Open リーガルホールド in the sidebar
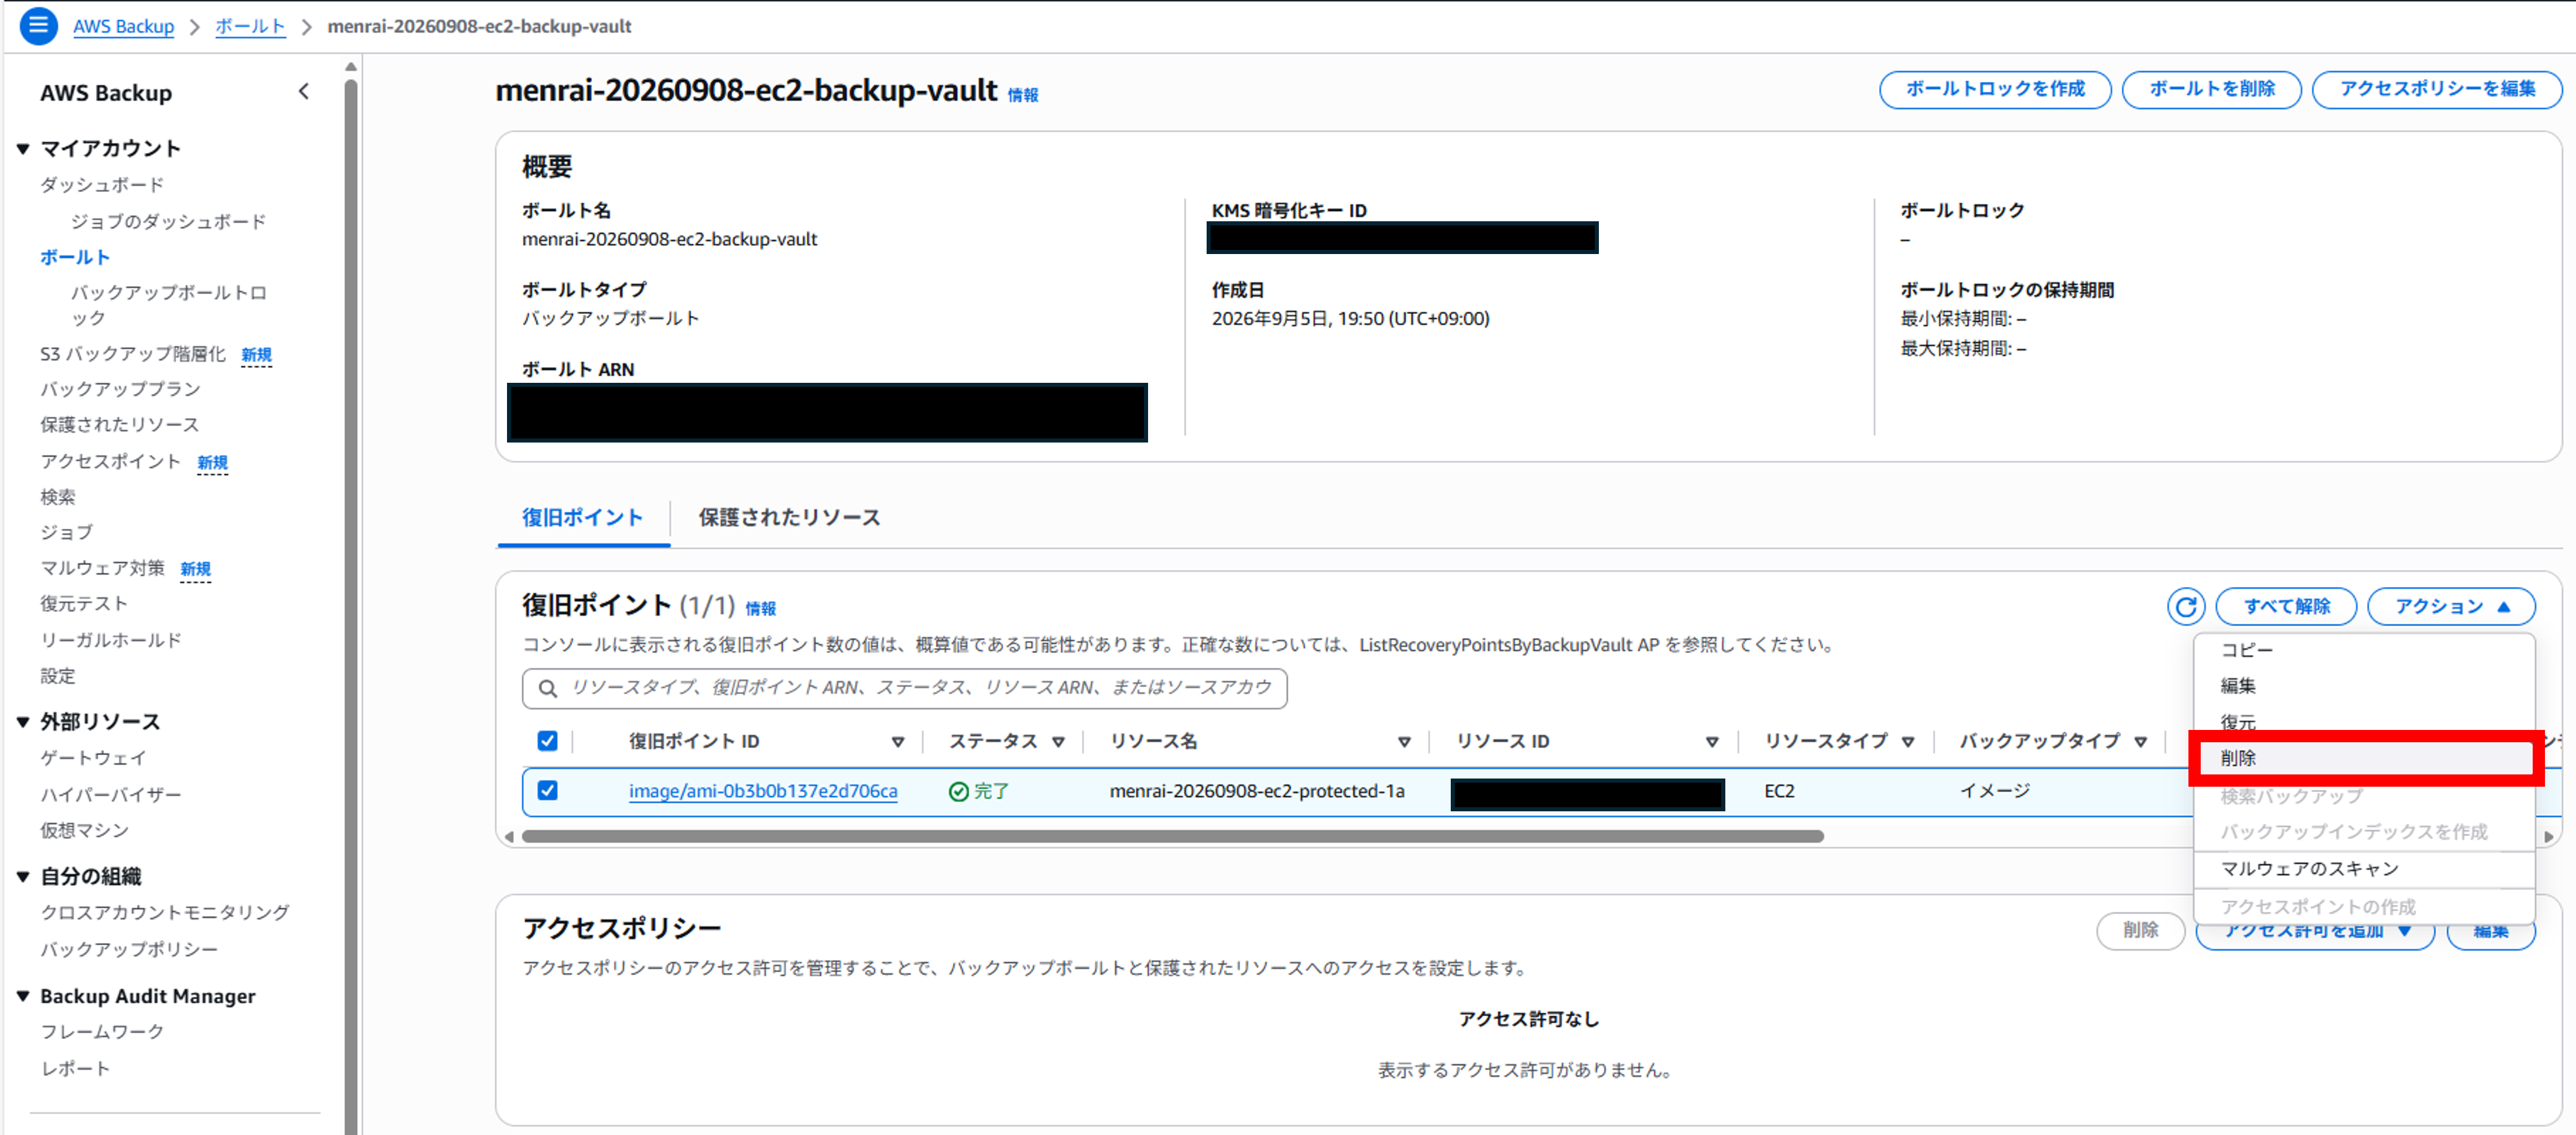The image size is (2576, 1135). click(111, 640)
